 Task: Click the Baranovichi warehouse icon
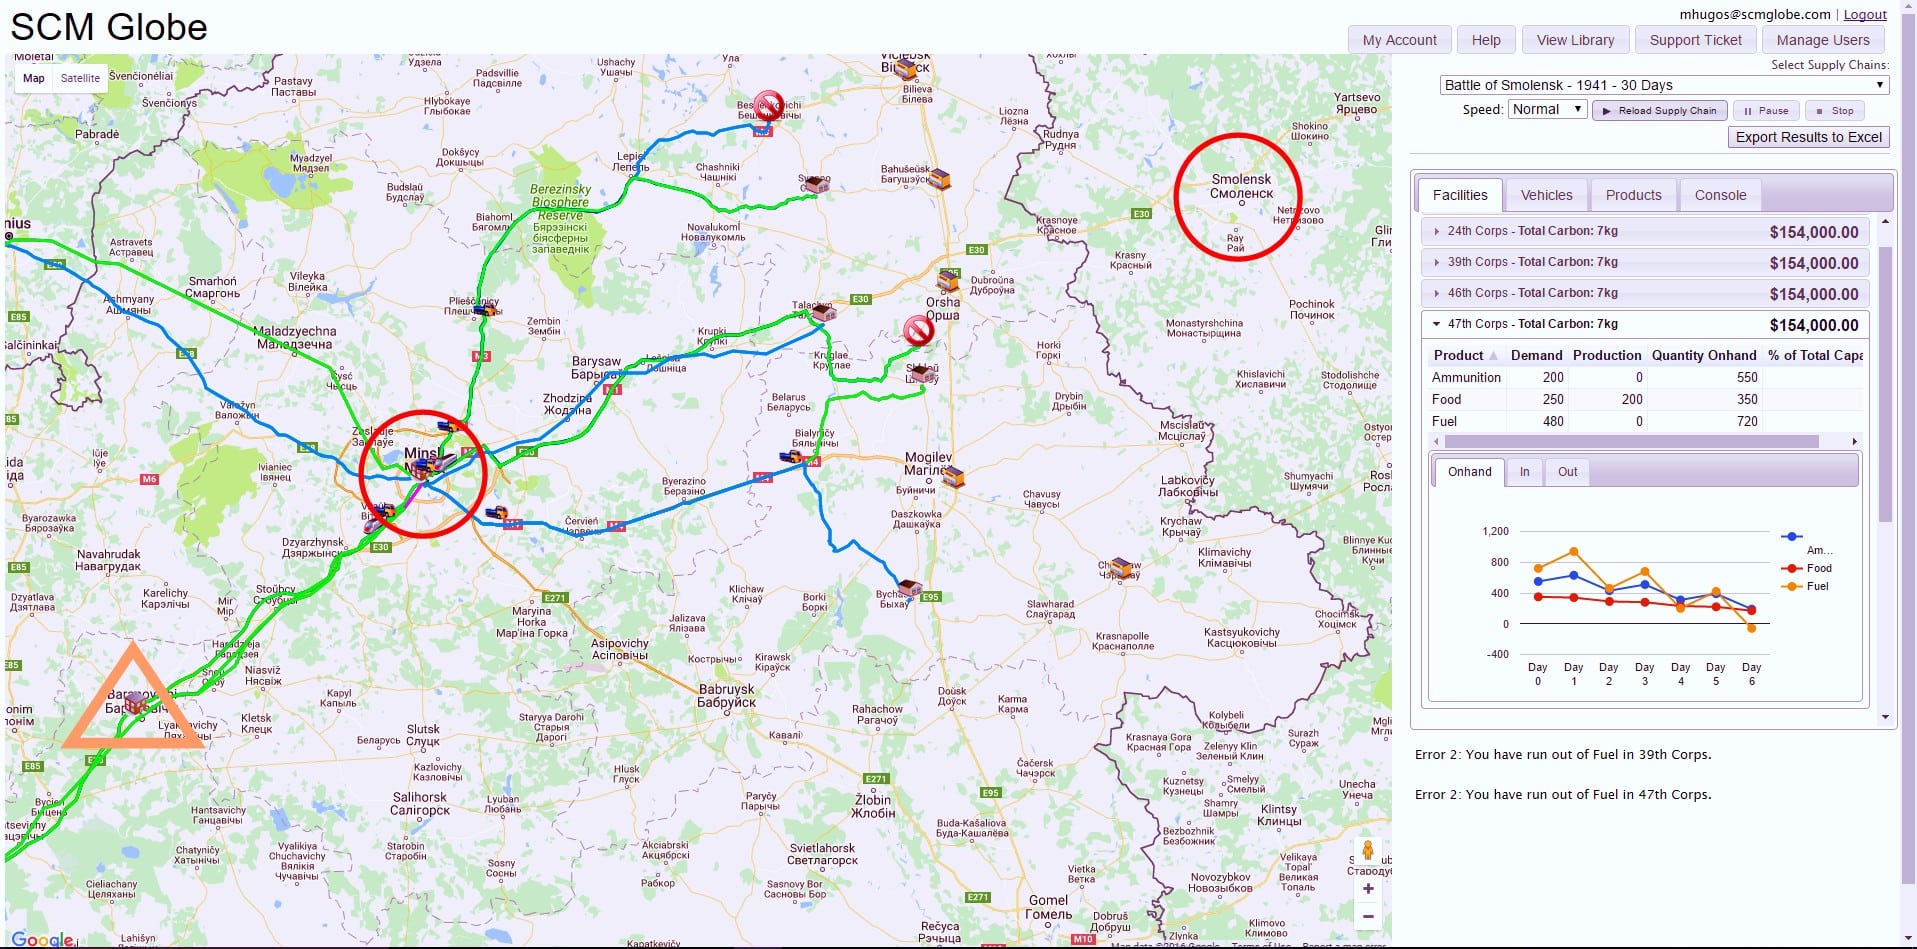pos(138,703)
